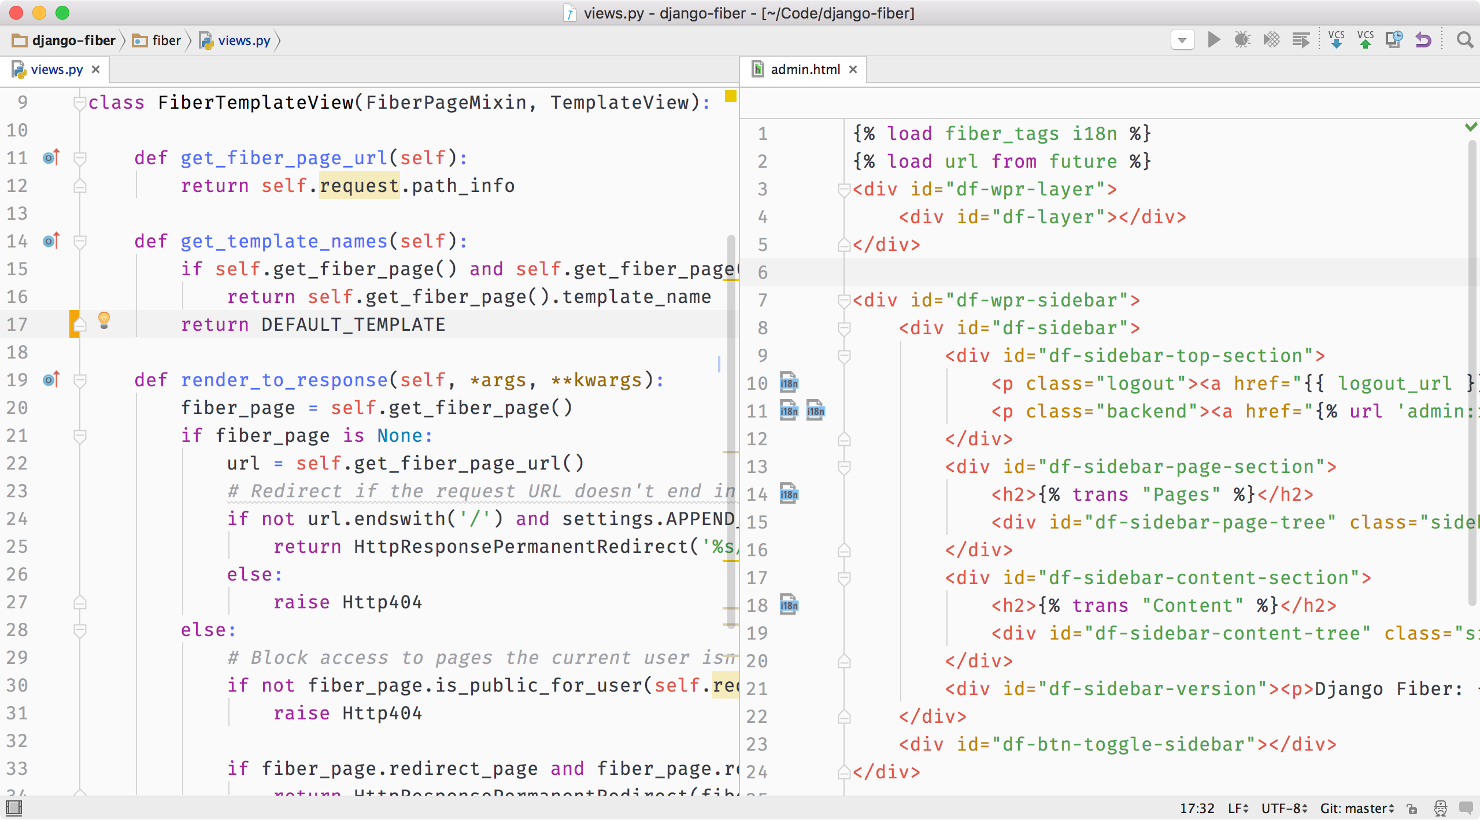1480x820 pixels.
Task: Click the overriding-method gutter icon beside get_template_names
Action: tap(50, 241)
